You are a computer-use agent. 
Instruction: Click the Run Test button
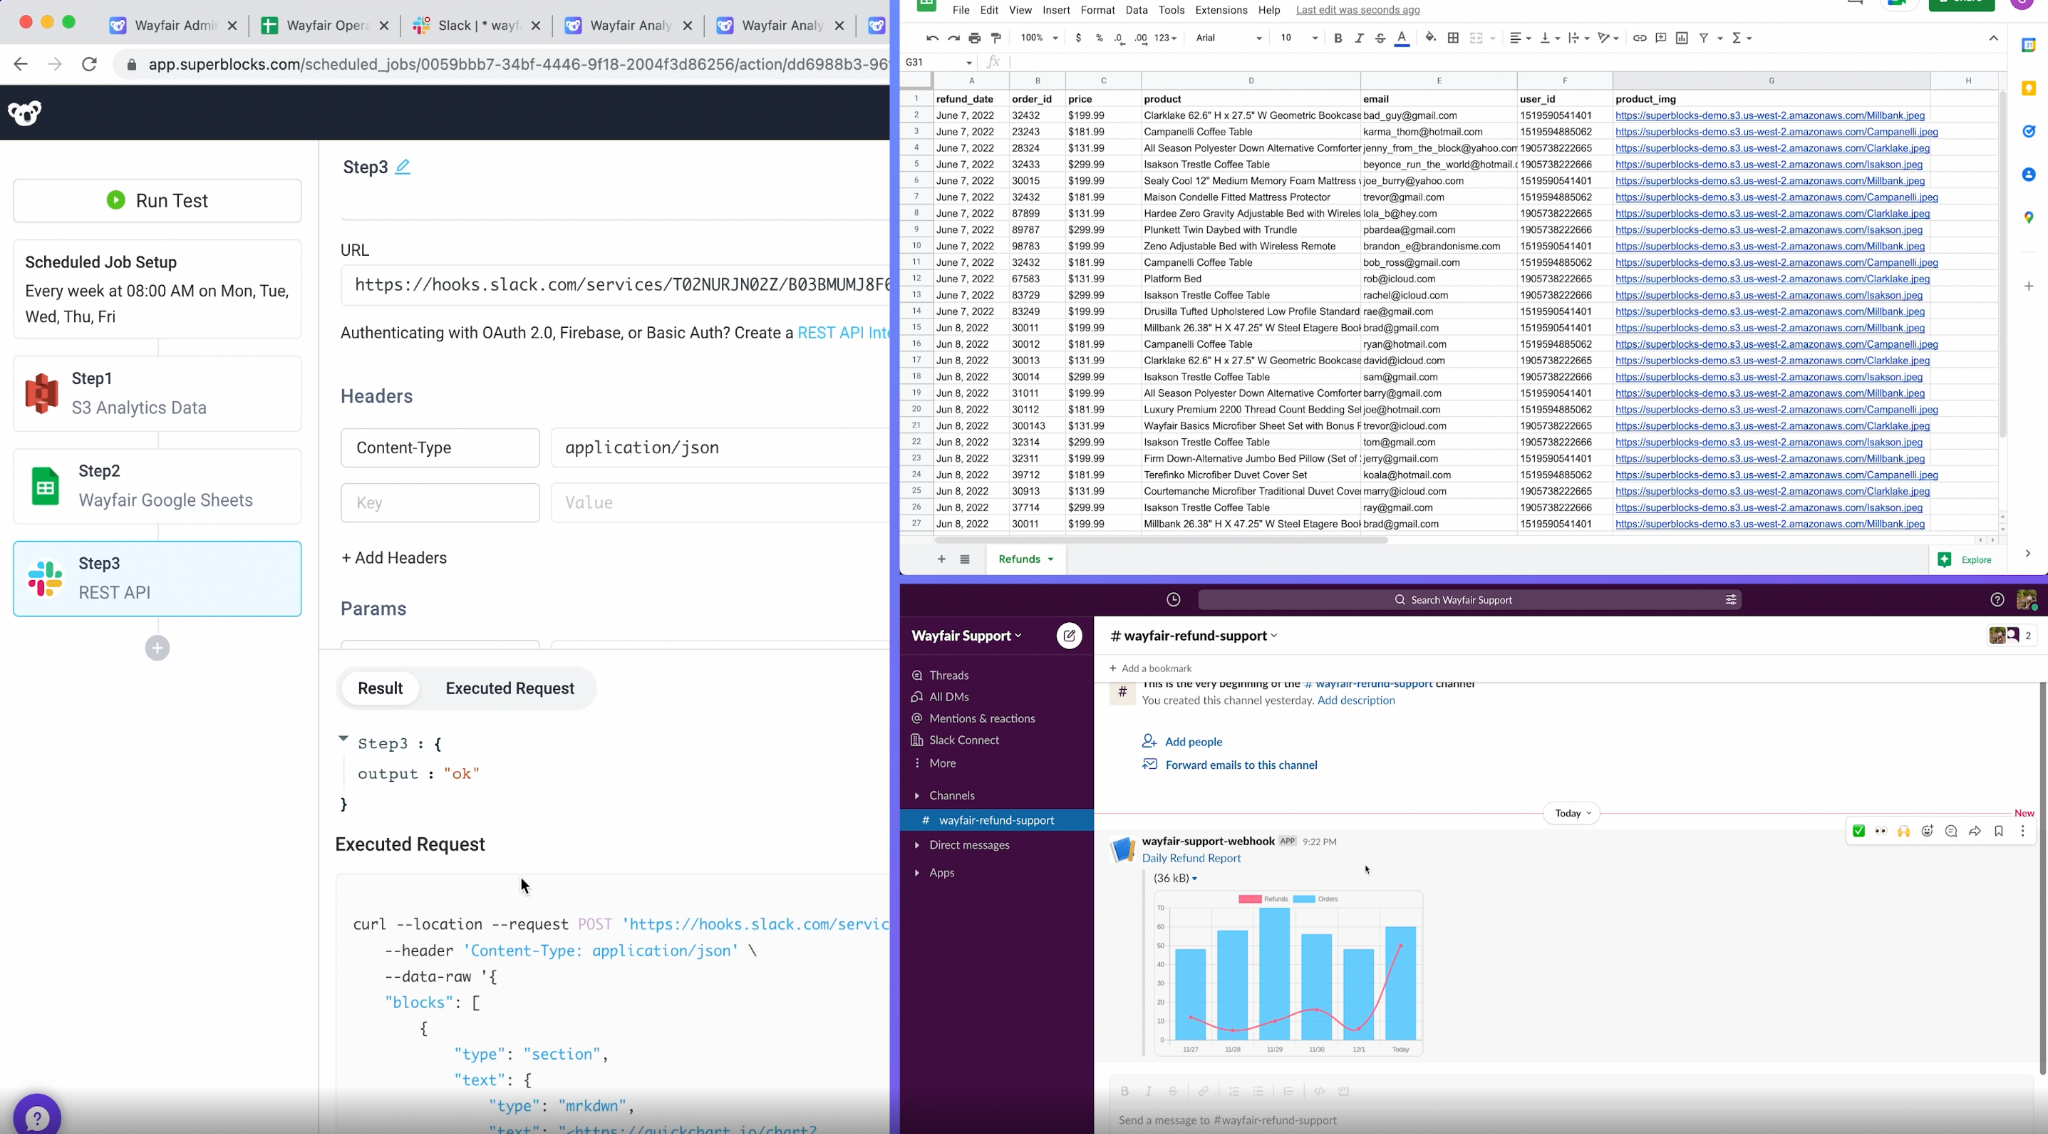157,200
